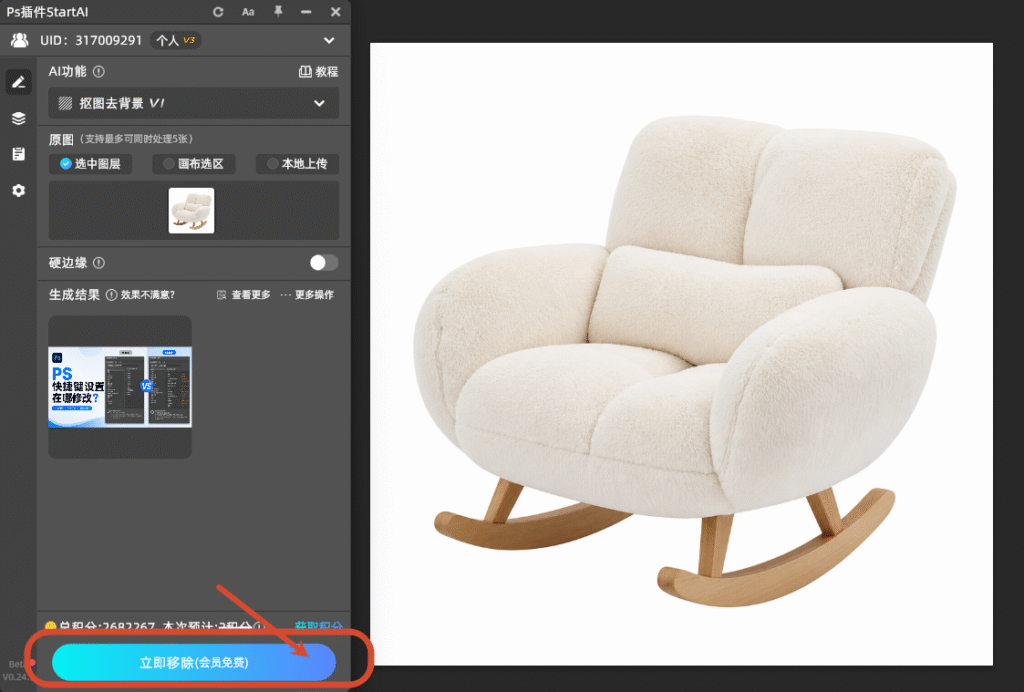The width and height of the screenshot is (1024, 692).
Task: Click the rocking chair source thumbnail
Action: 191,211
